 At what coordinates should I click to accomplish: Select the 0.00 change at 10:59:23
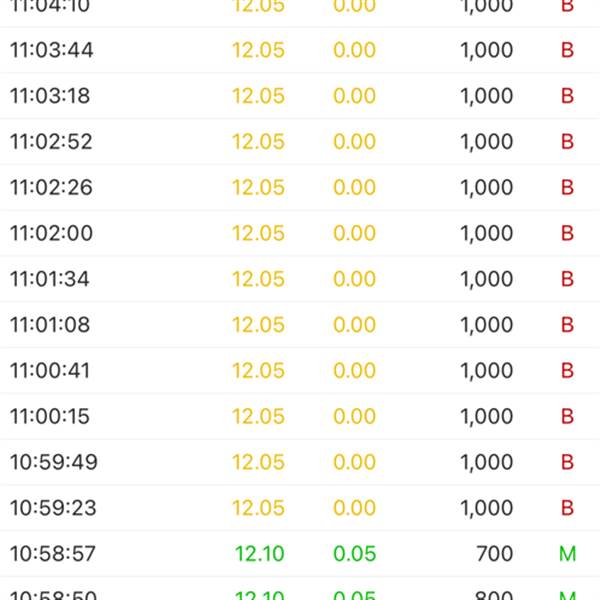coord(355,508)
